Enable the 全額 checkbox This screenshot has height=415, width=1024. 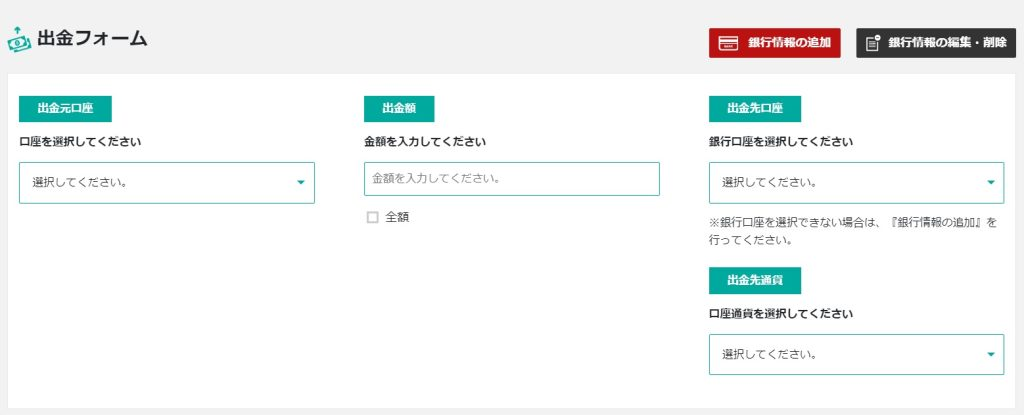(372, 217)
